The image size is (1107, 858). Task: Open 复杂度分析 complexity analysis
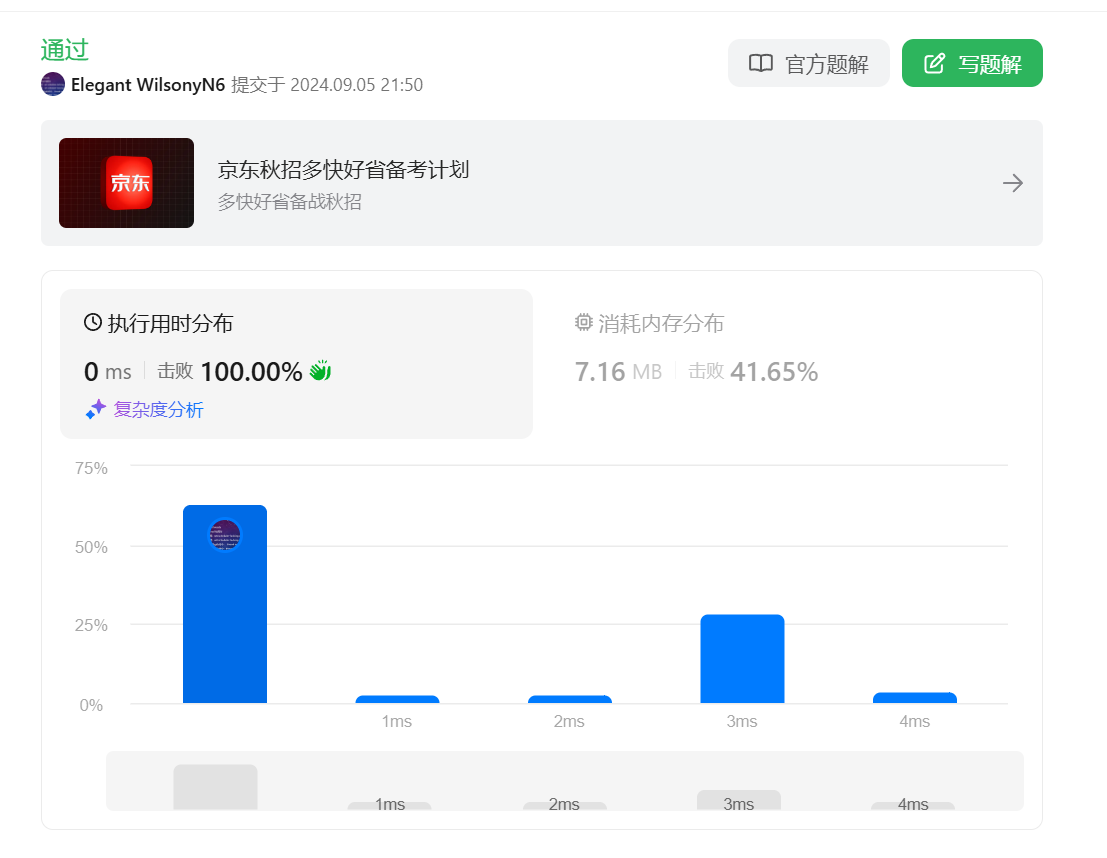(x=159, y=410)
